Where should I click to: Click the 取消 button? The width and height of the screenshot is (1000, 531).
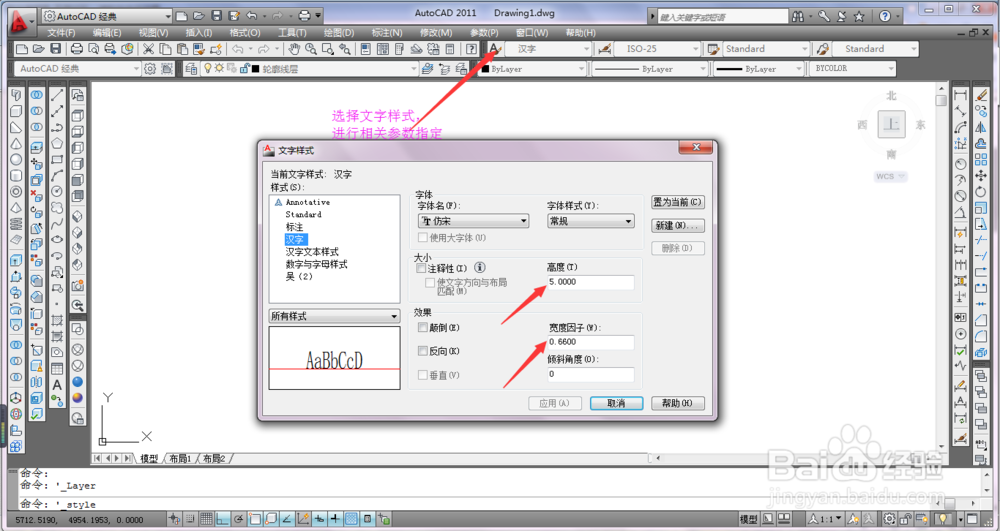[616, 404]
